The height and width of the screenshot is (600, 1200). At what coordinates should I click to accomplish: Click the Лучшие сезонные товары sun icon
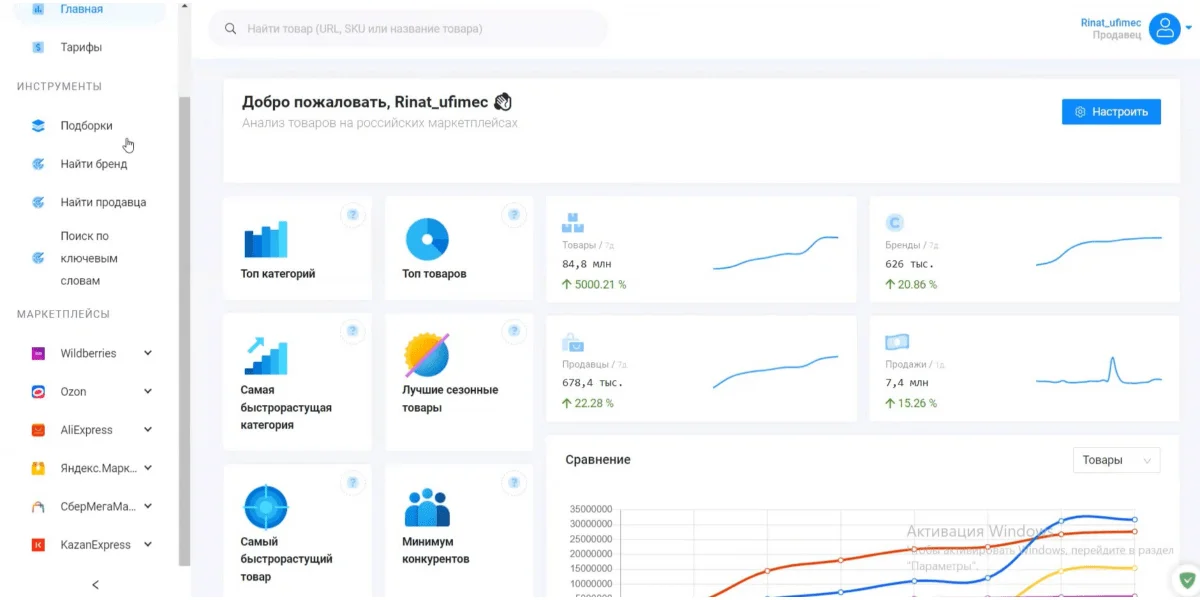pyautogui.click(x=427, y=355)
